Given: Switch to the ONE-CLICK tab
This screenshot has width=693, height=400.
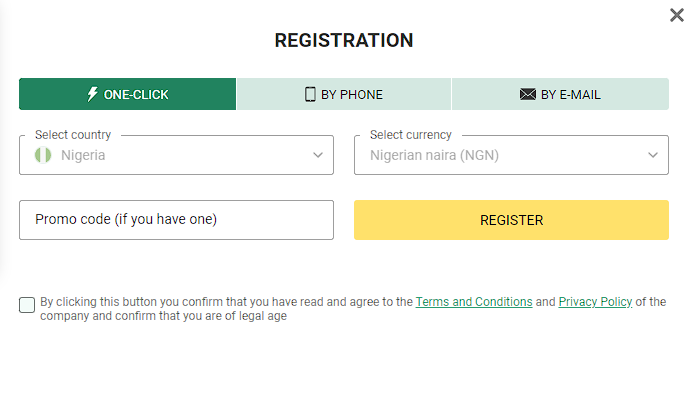Looking at the screenshot, I should (128, 94).
